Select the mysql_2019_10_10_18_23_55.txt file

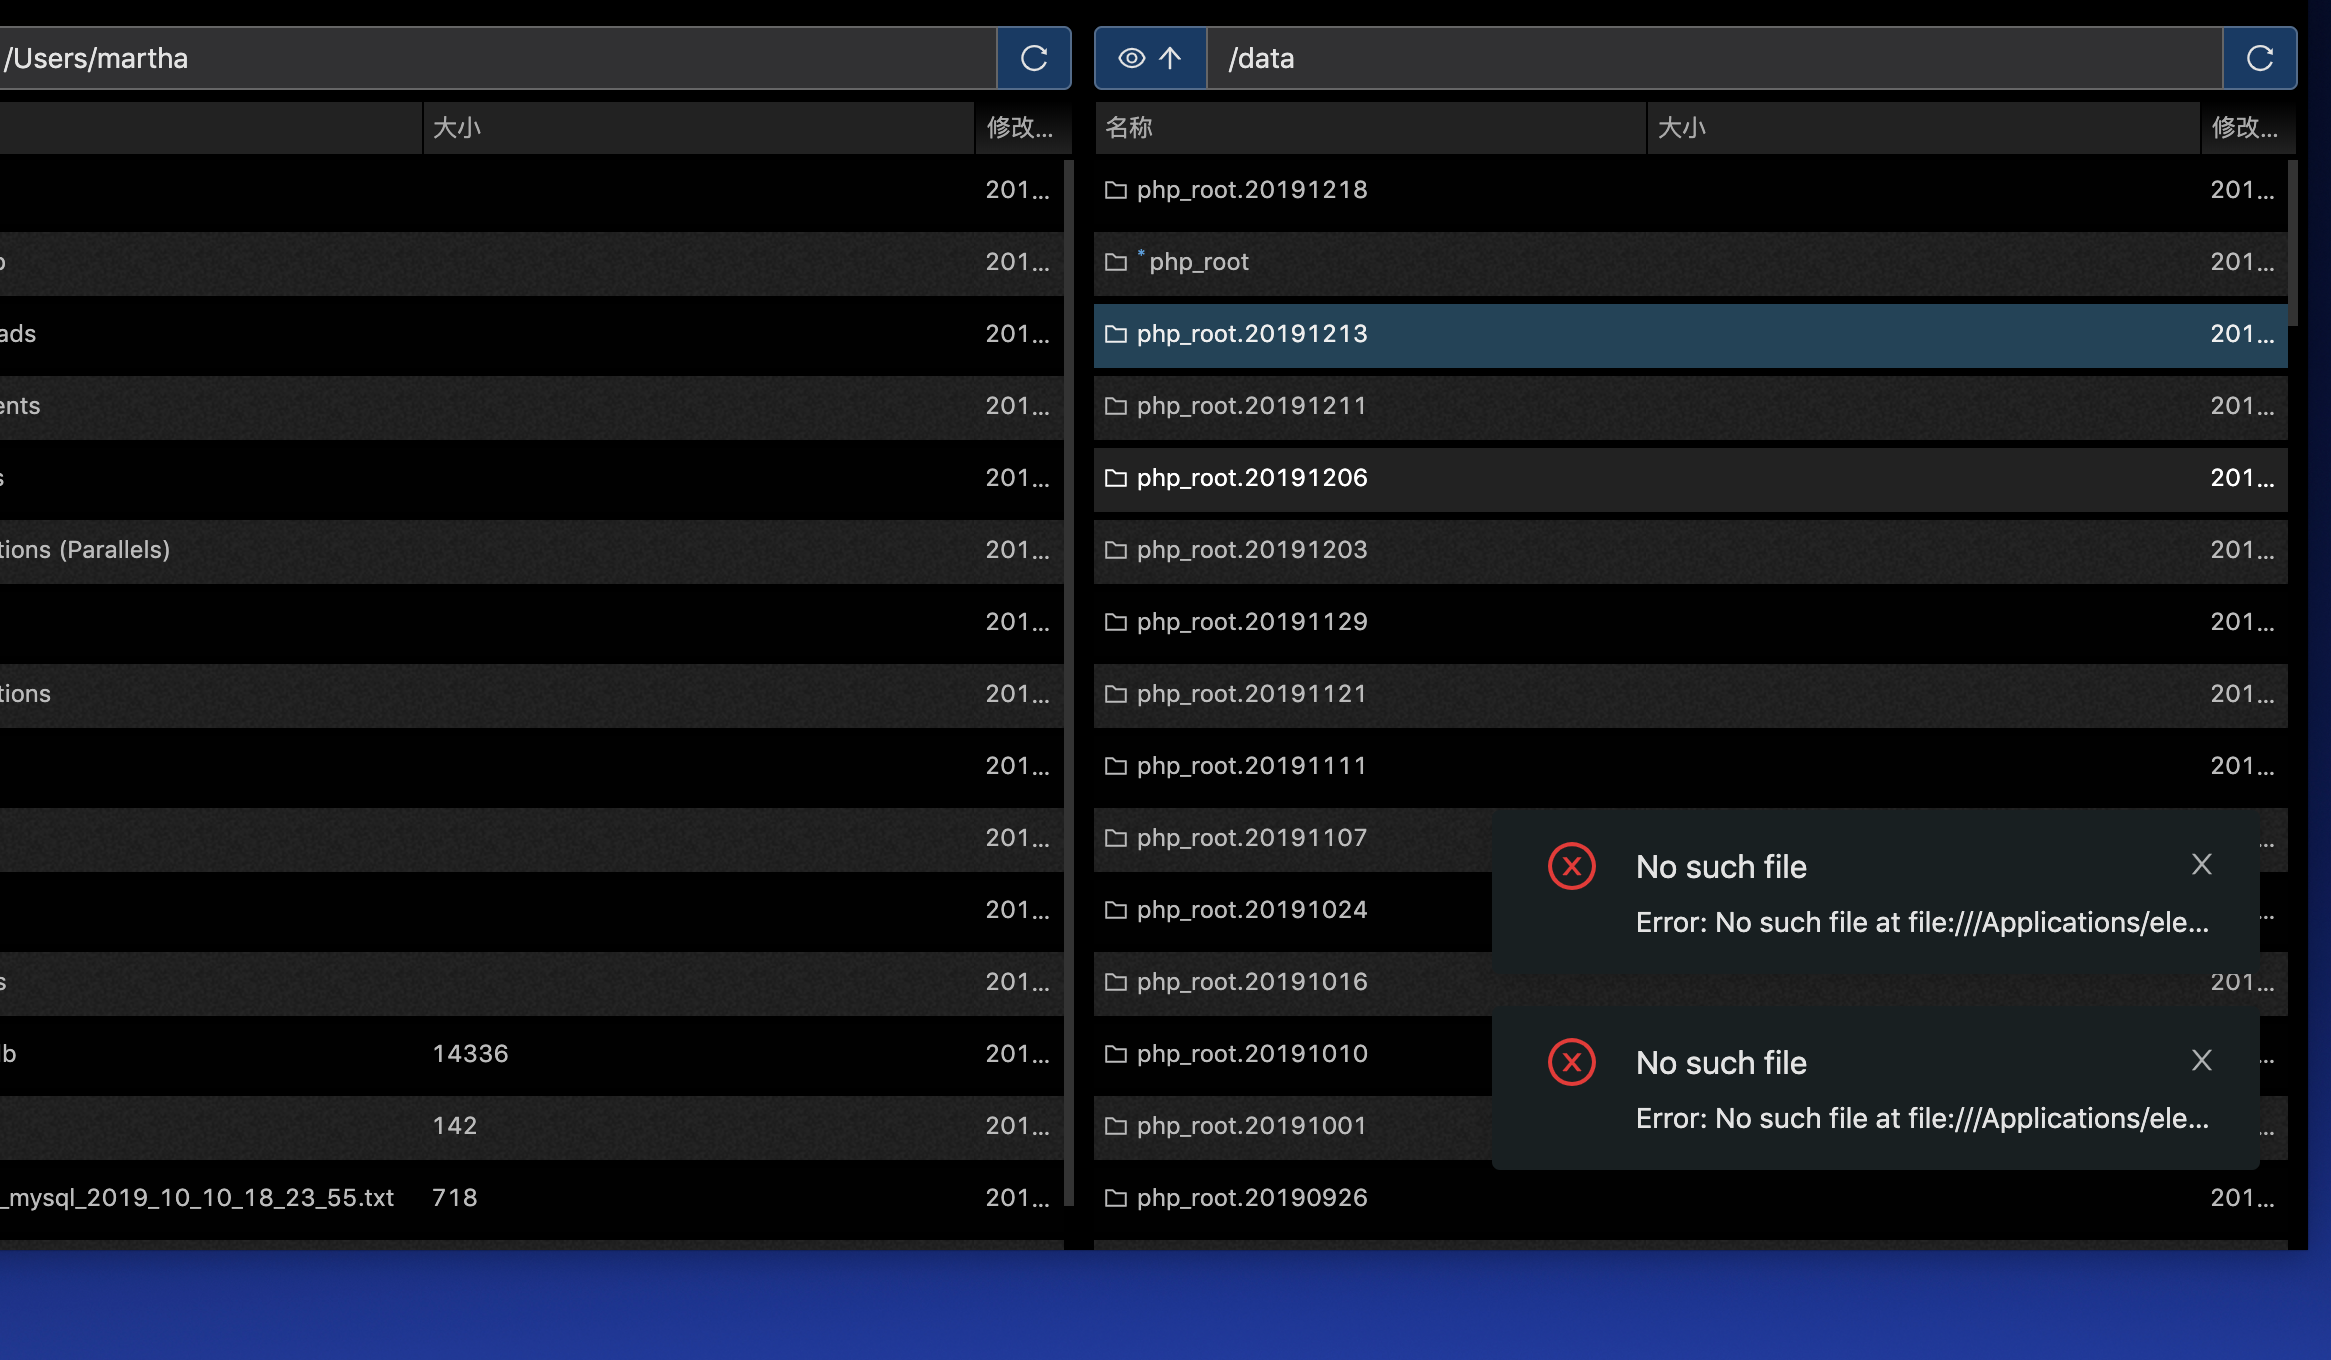200,1198
